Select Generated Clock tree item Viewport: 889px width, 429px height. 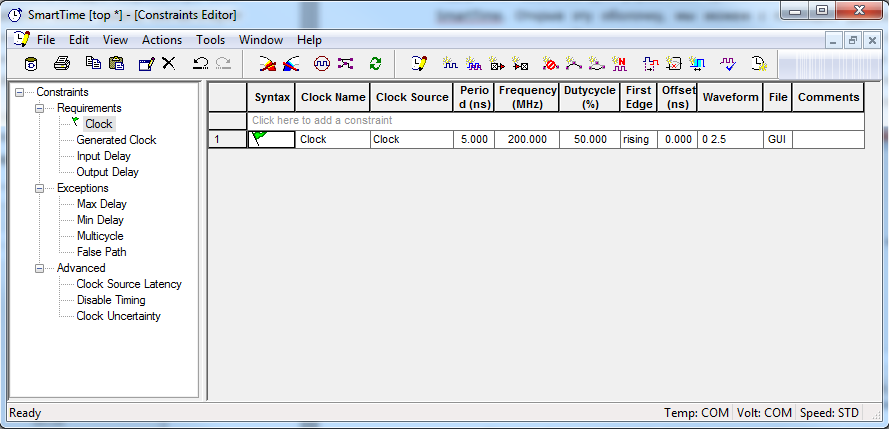(x=116, y=140)
